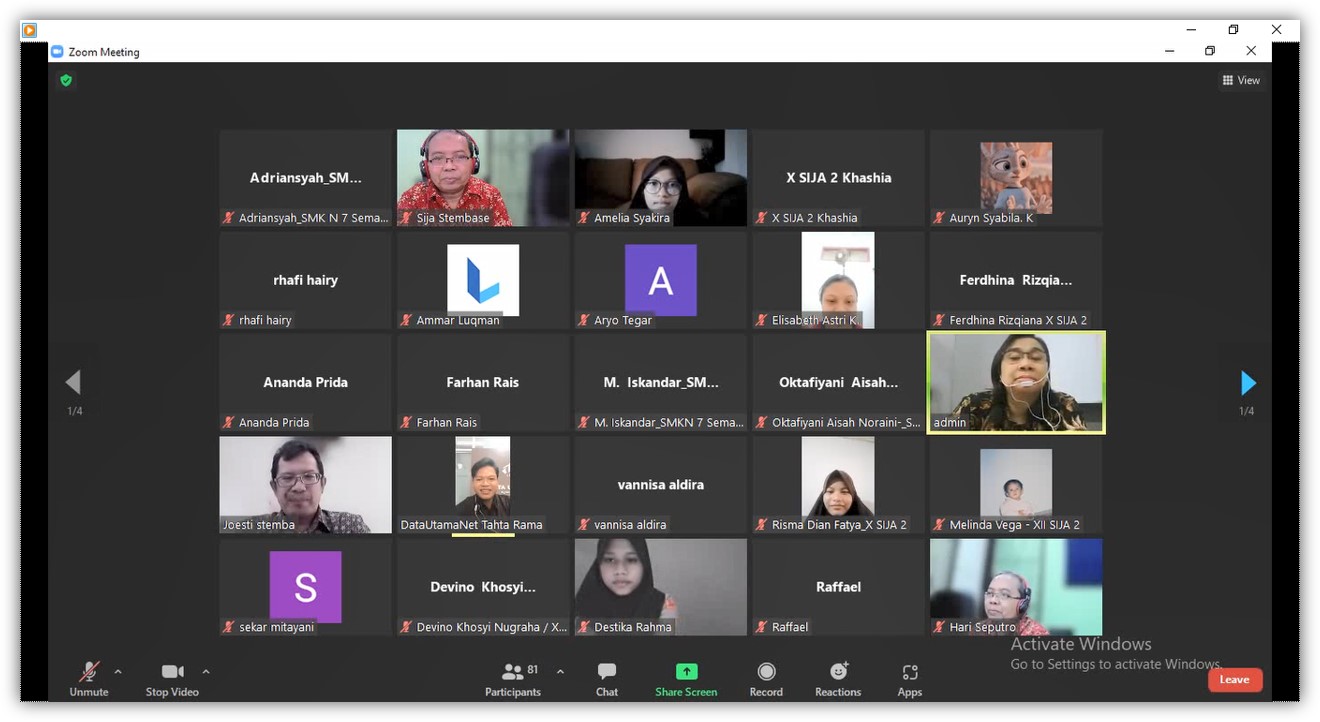This screenshot has height=722, width=1320.
Task: Select the Destika Rahma video tile
Action: tap(661, 587)
